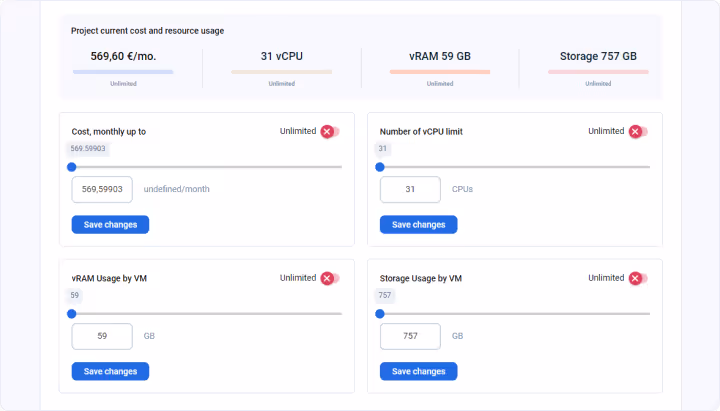The width and height of the screenshot is (720, 411).
Task: Click the 'vRAM Usage by VM' label
Action: [109, 278]
